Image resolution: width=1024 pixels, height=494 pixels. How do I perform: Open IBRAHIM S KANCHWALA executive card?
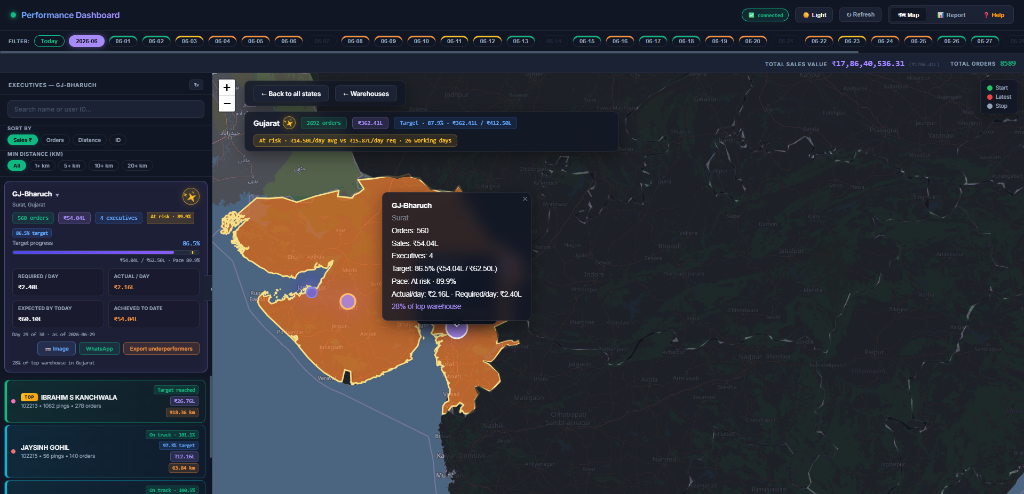click(105, 402)
